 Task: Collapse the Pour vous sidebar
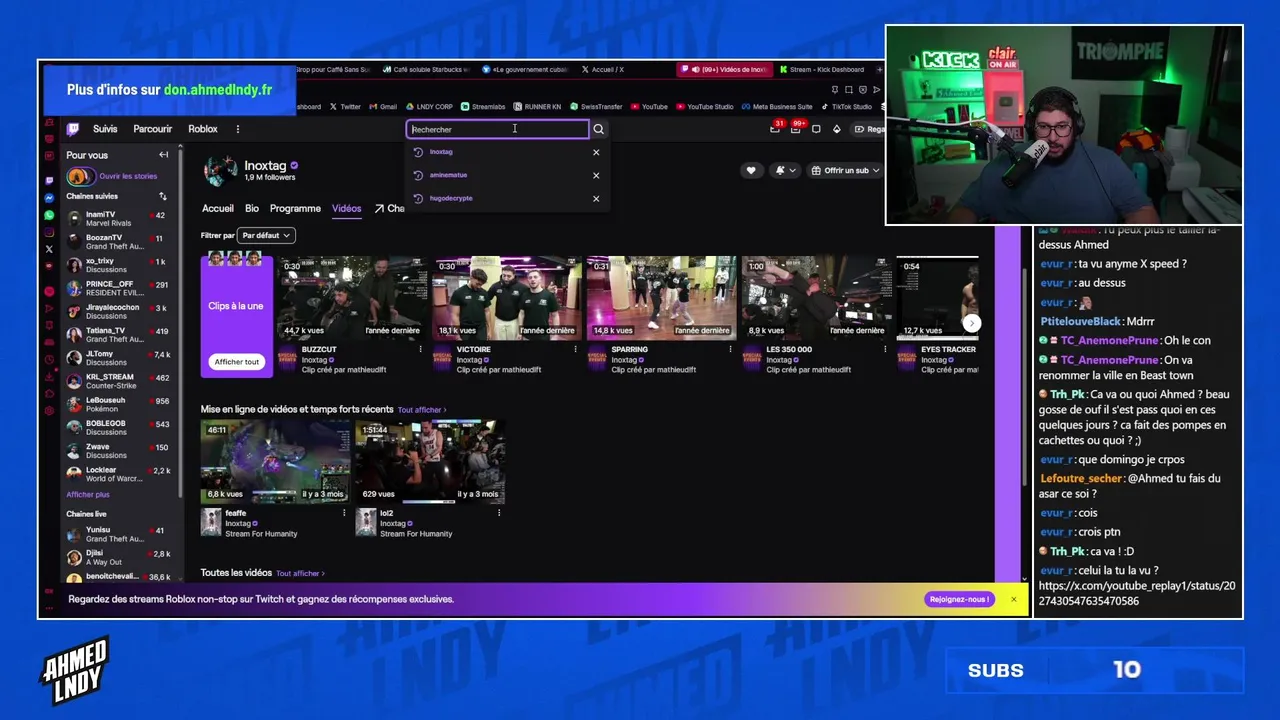point(163,155)
